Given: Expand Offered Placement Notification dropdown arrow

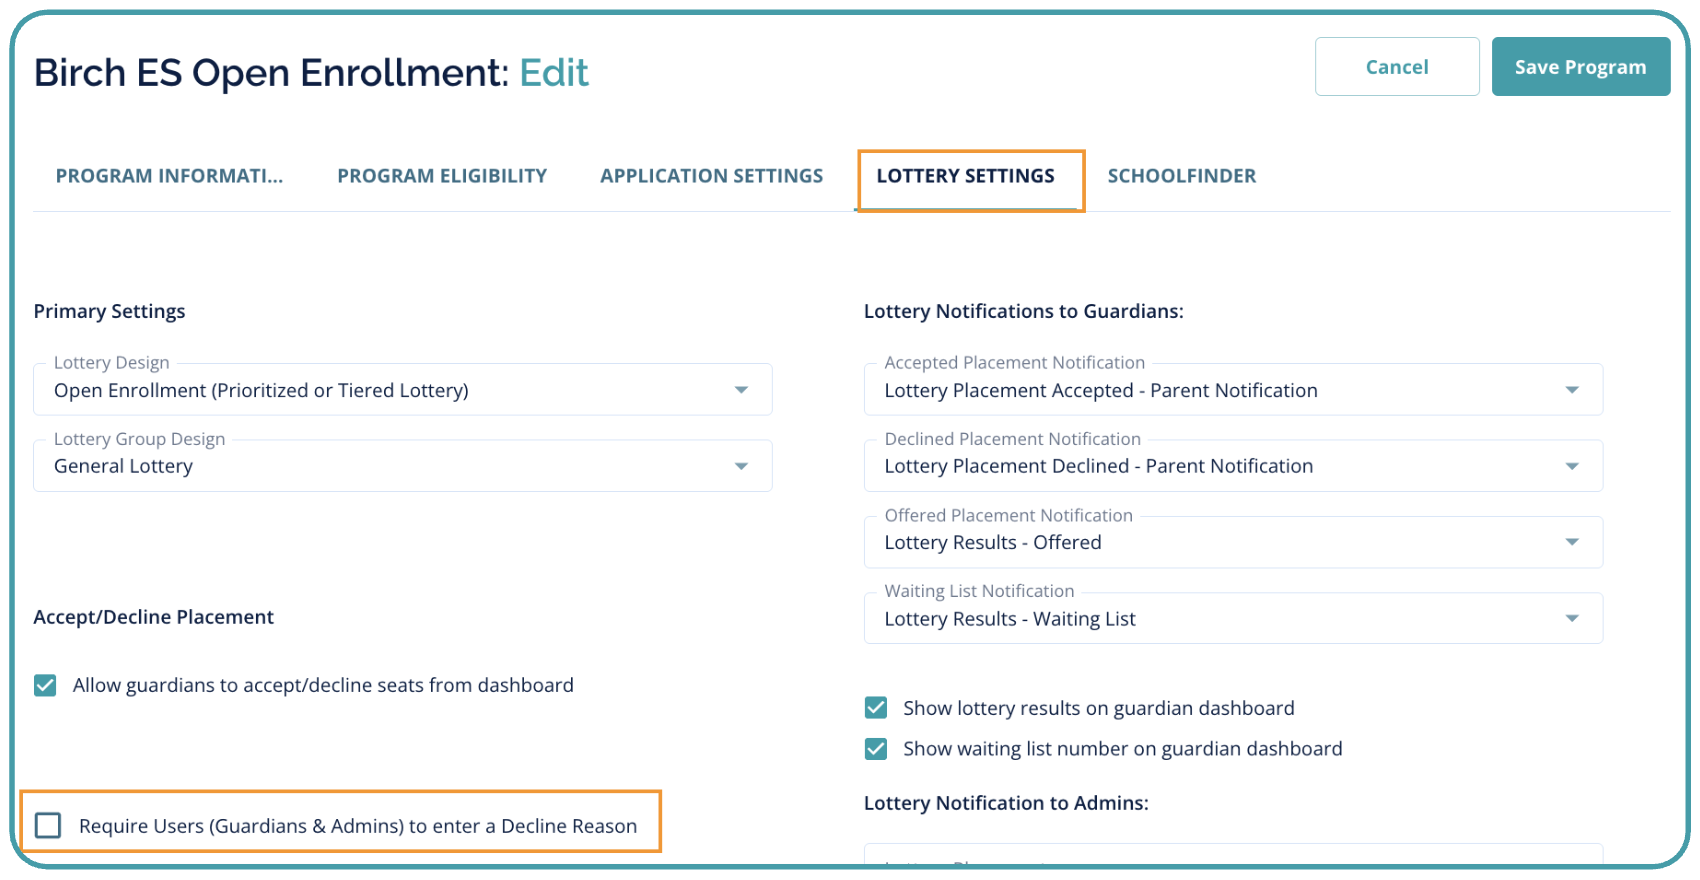Looking at the screenshot, I should [x=1572, y=542].
